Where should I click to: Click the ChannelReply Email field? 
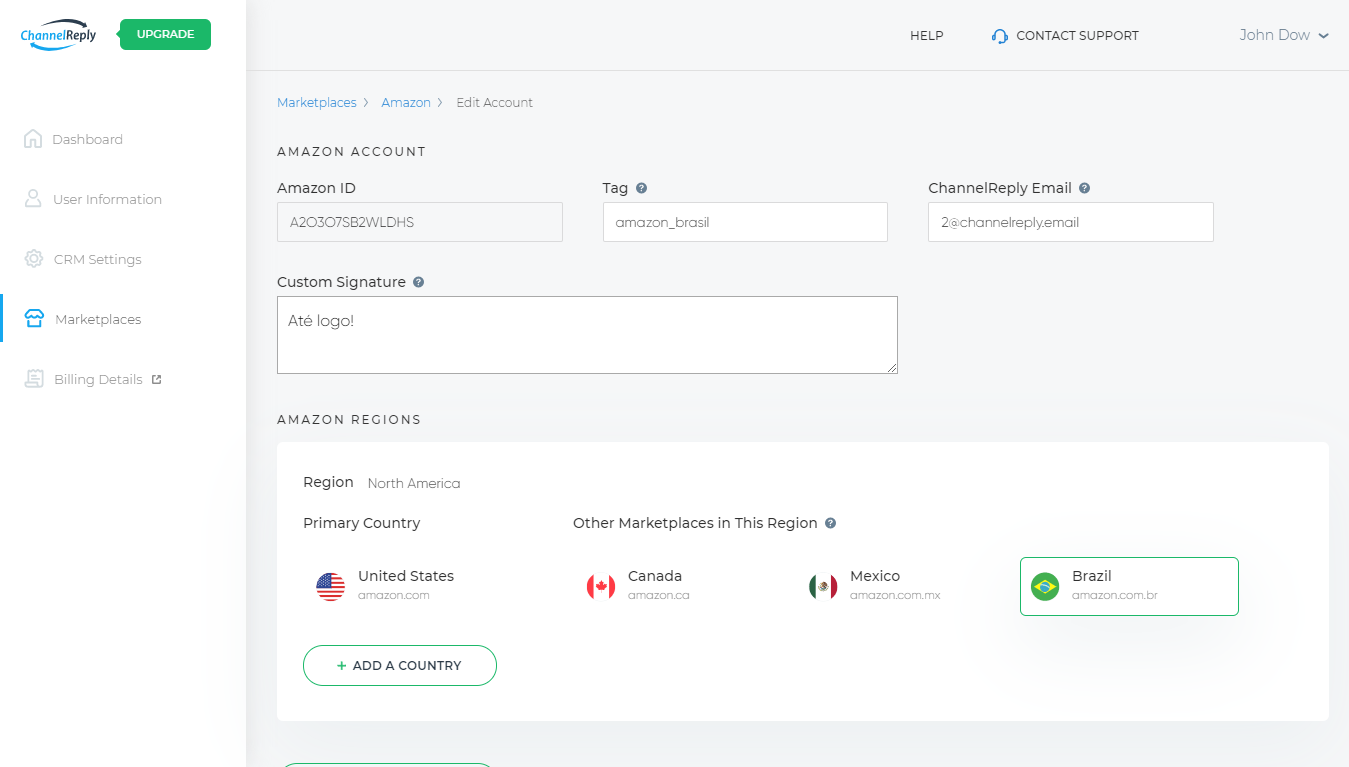click(1071, 222)
